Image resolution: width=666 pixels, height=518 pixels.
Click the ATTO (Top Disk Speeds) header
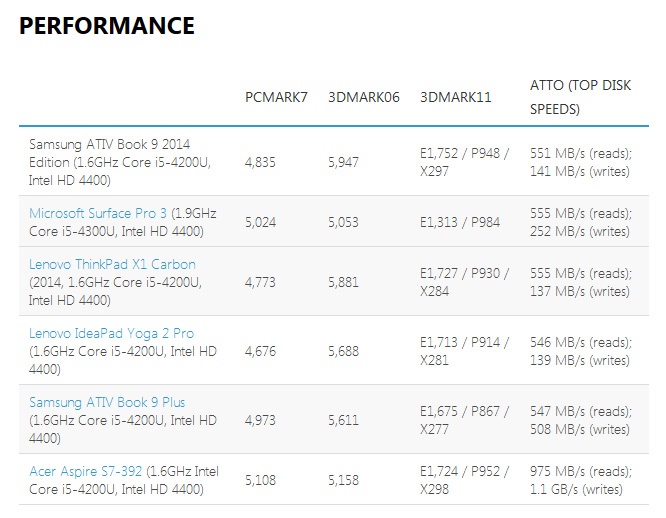pyautogui.click(x=580, y=97)
